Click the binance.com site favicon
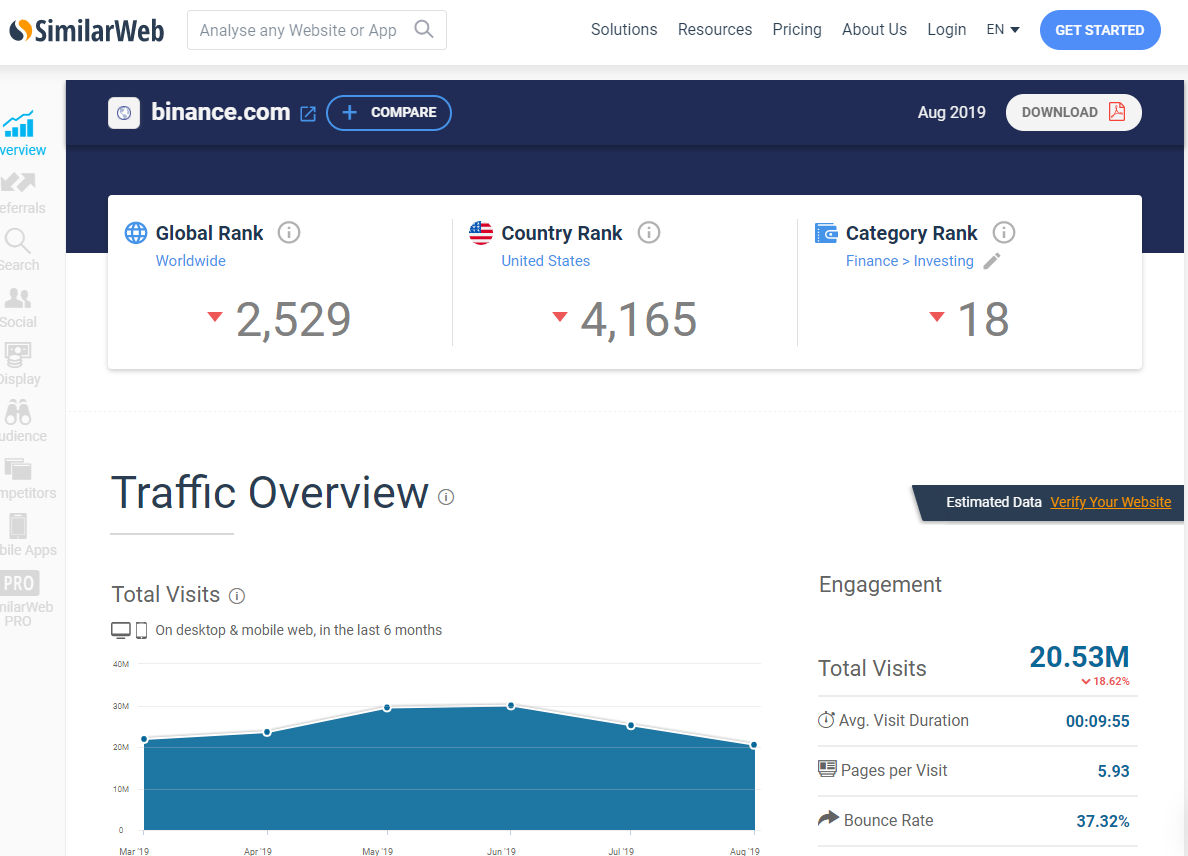 pyautogui.click(x=124, y=113)
